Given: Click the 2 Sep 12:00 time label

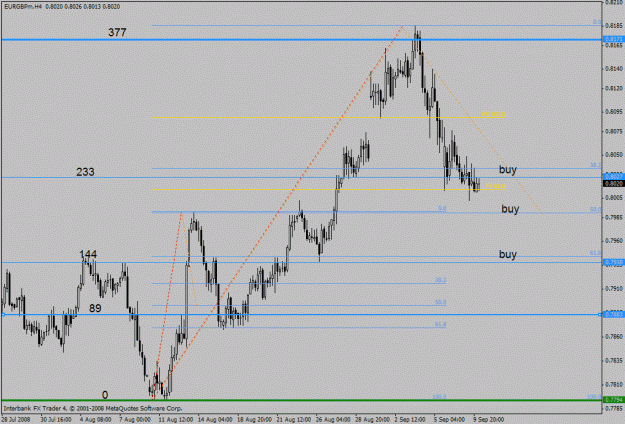Looking at the screenshot, I should (x=410, y=419).
